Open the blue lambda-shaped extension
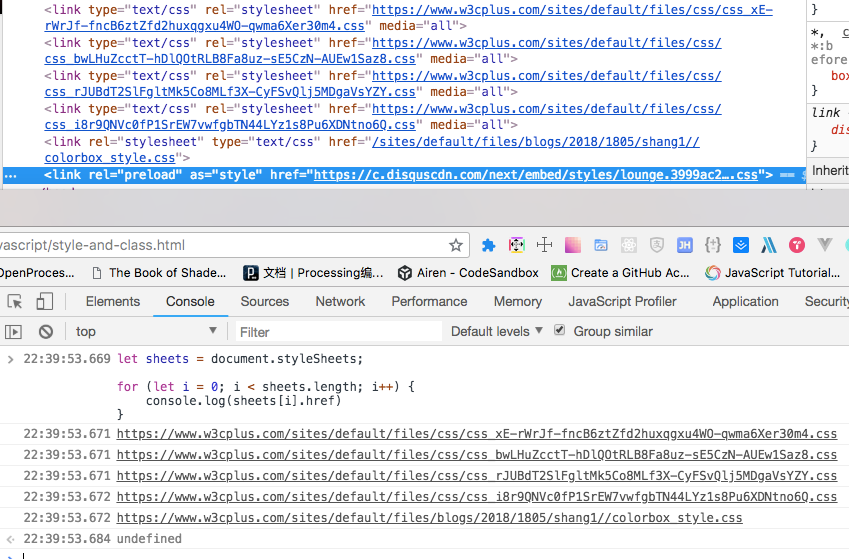 pos(769,245)
